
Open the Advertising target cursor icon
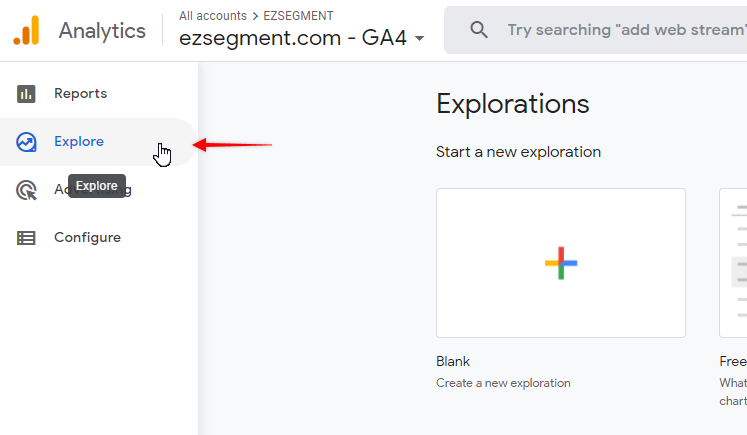click(x=26, y=190)
